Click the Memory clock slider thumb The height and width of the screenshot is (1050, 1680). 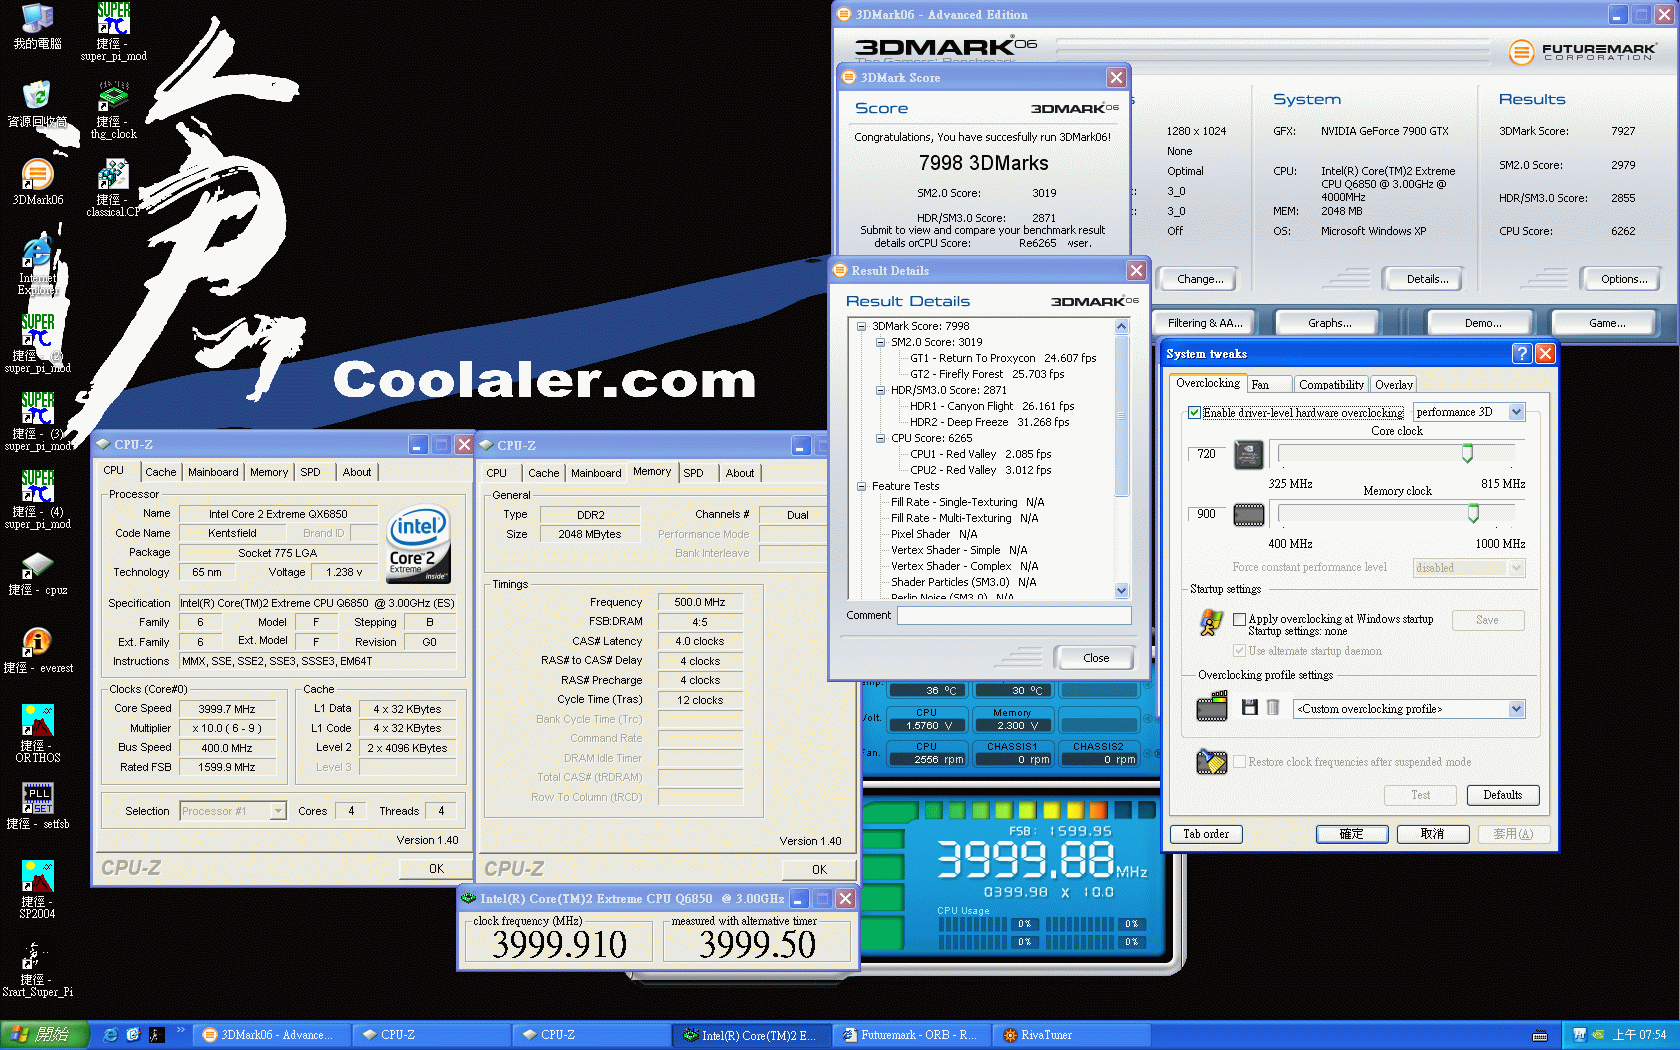click(1473, 514)
